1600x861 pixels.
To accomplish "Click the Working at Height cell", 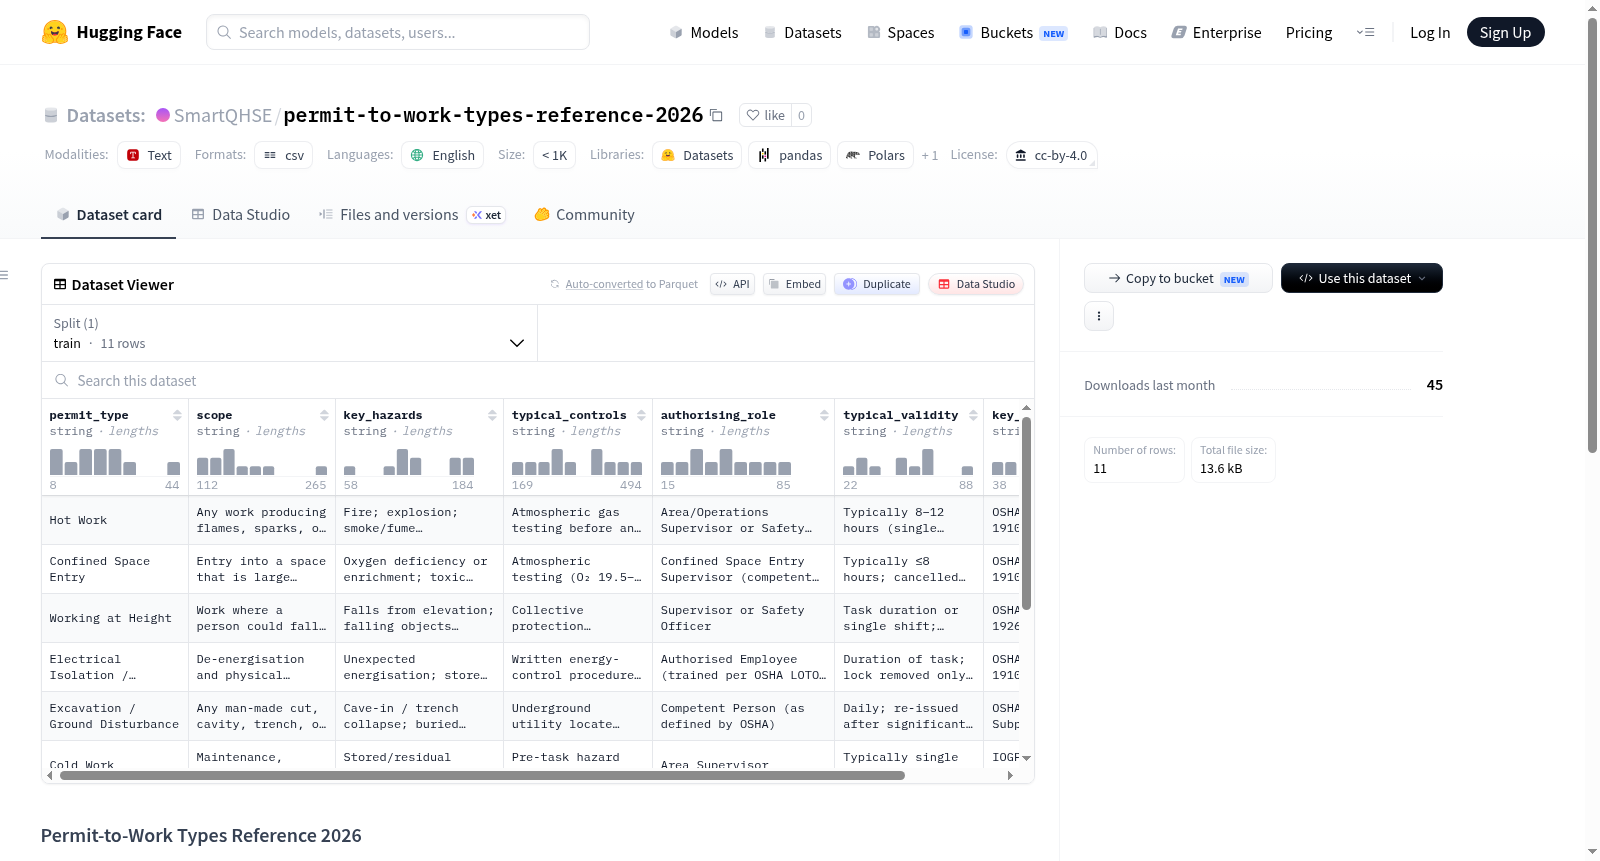I will click(115, 618).
